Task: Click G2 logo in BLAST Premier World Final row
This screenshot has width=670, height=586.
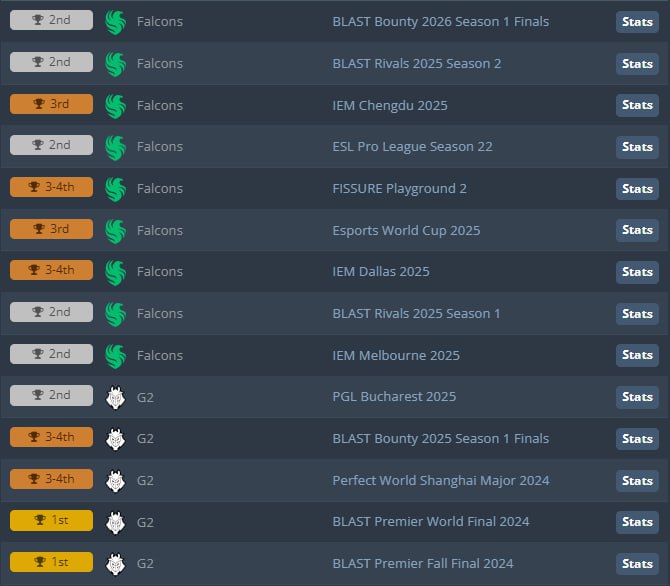Action: 115,522
